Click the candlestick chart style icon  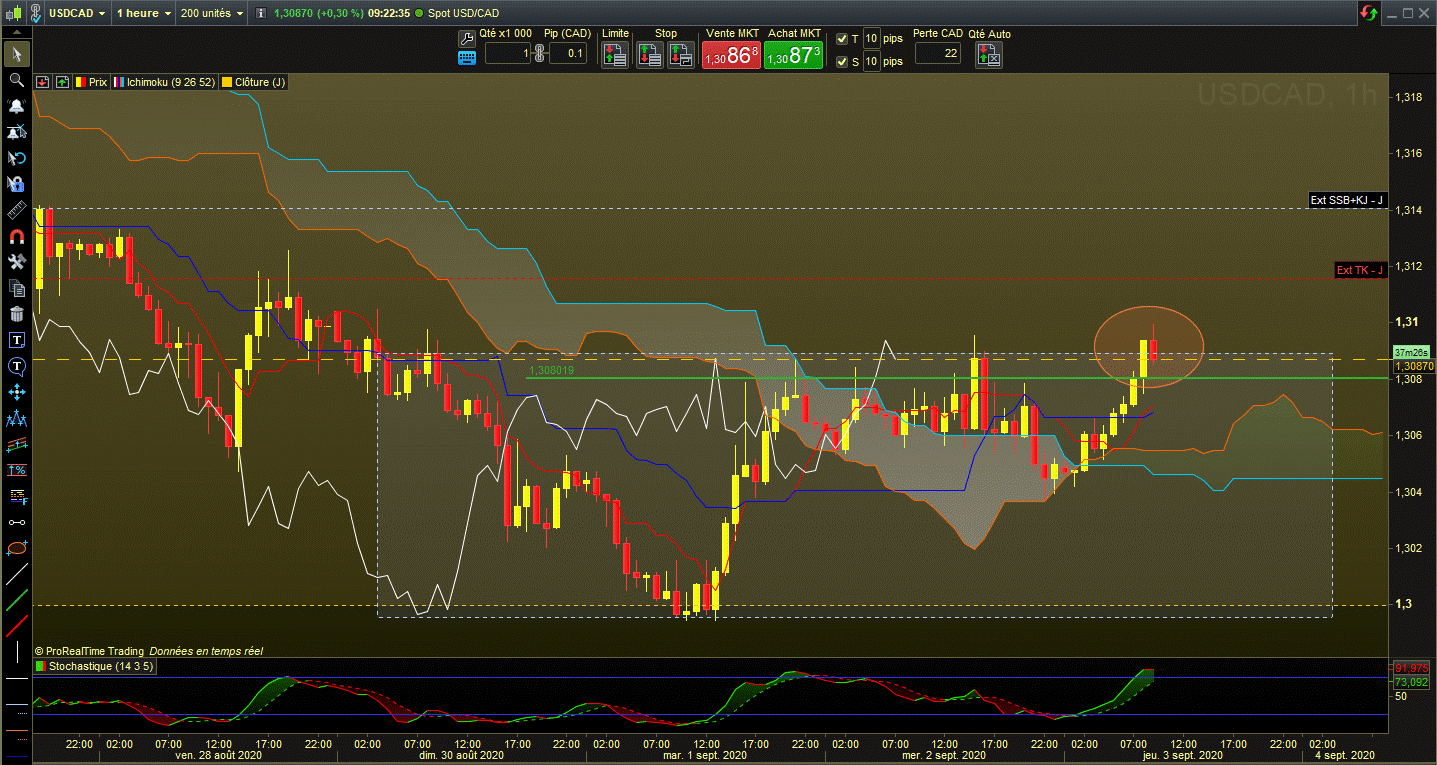(x=13, y=14)
